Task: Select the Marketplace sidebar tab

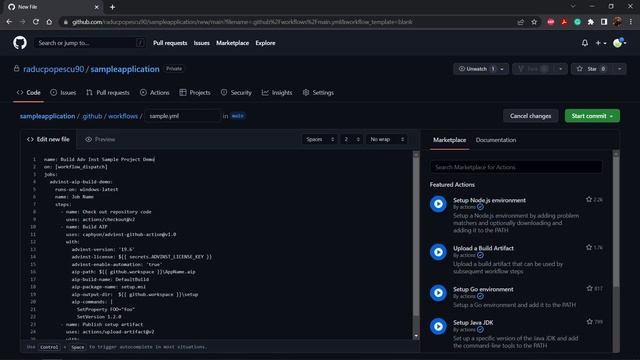Action: click(449, 140)
